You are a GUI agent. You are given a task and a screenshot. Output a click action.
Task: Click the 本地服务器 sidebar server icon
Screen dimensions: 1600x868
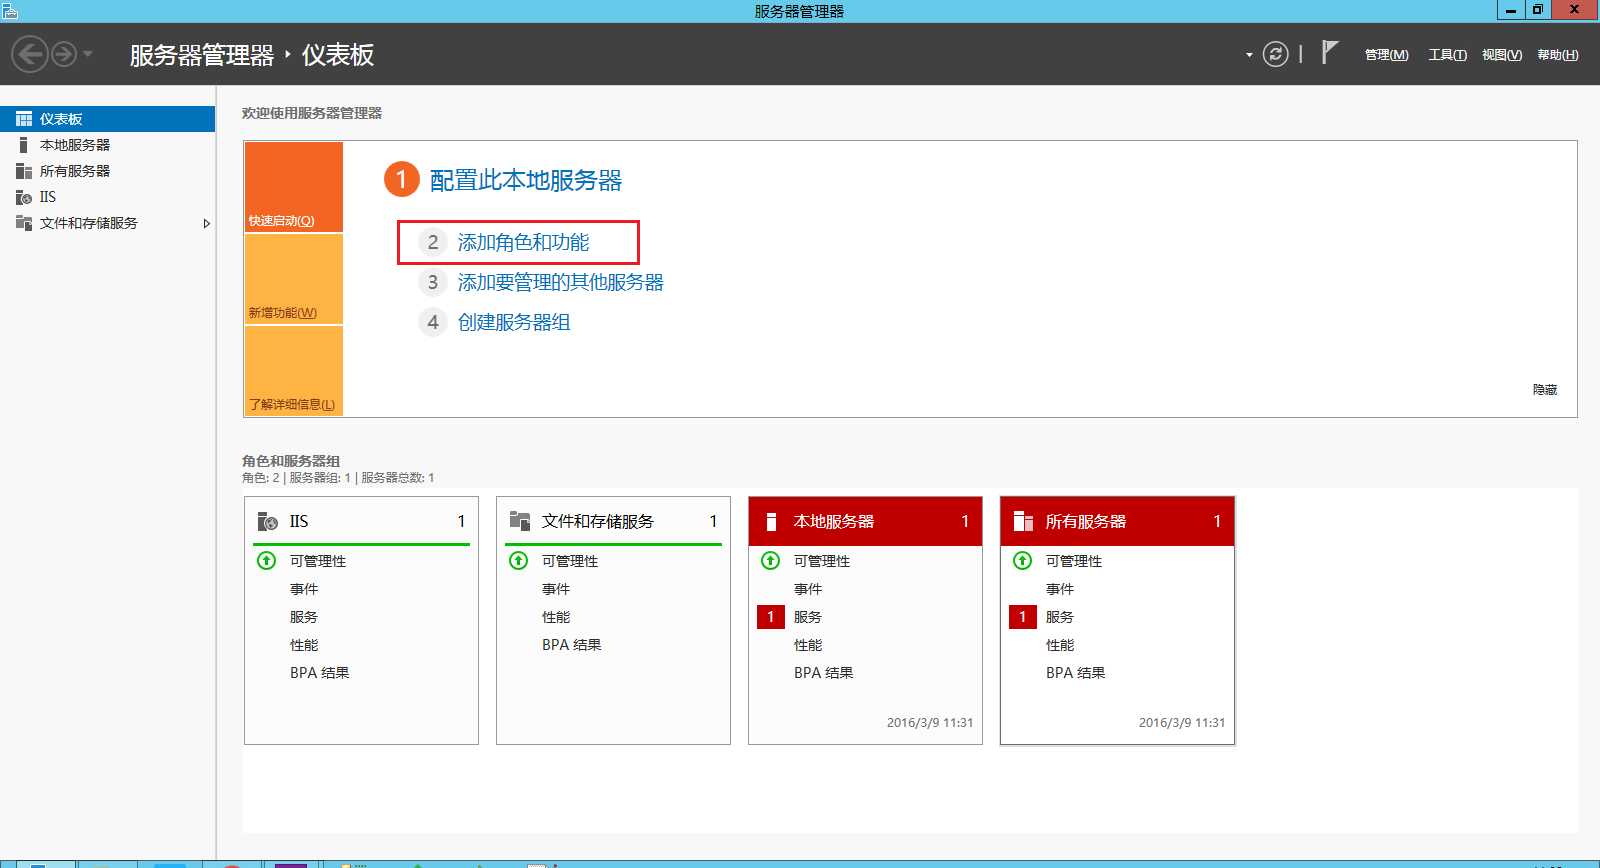23,145
